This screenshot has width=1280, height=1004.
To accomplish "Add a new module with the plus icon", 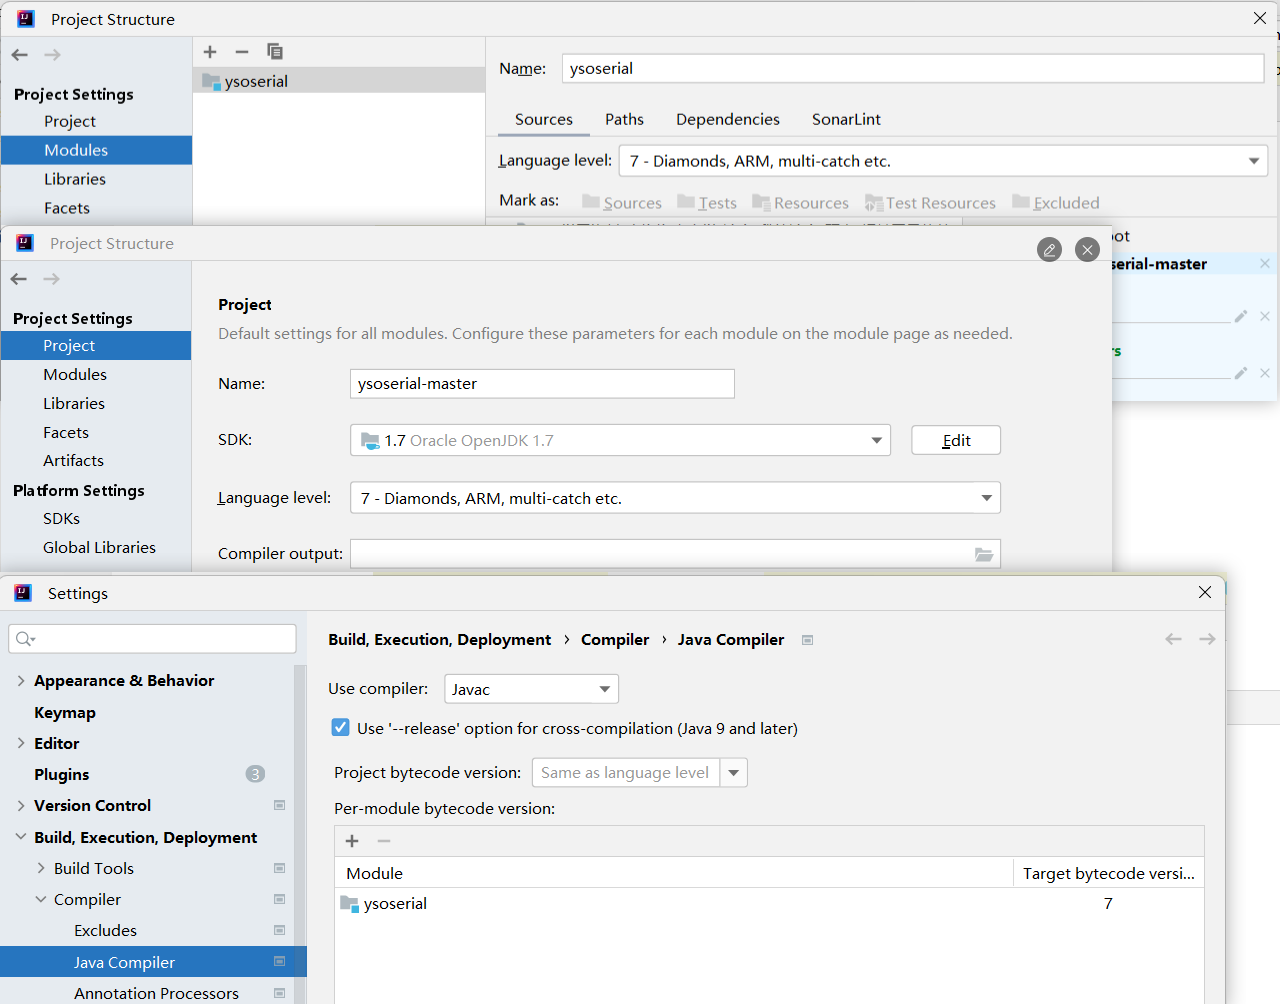I will [x=210, y=52].
